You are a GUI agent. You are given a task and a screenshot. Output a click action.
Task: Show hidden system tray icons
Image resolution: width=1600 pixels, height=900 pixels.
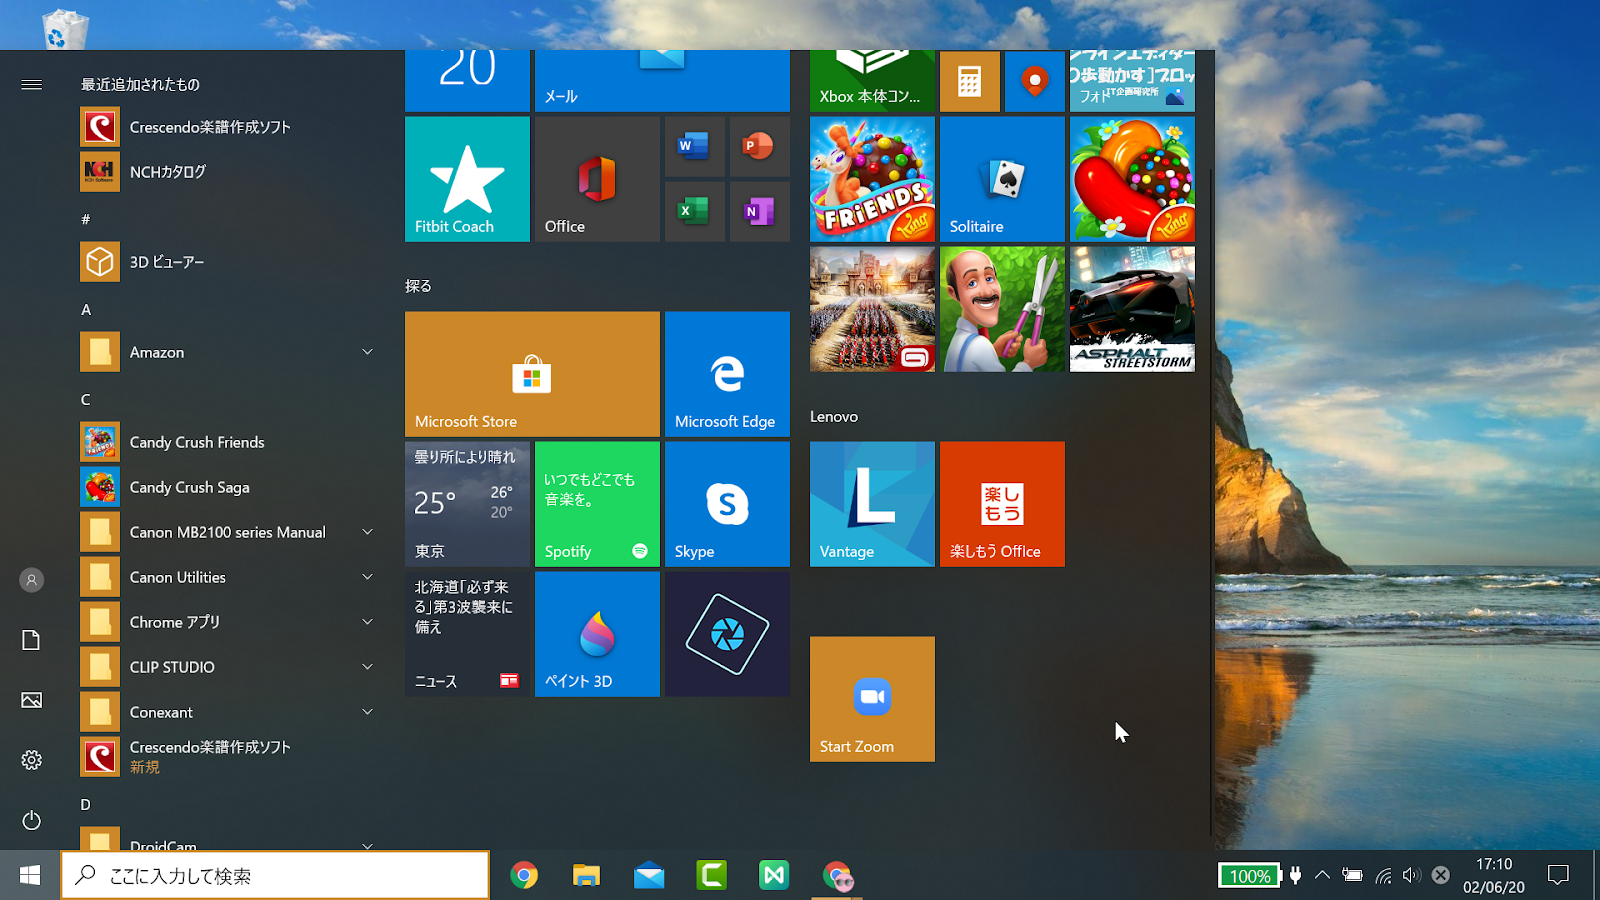[1322, 875]
